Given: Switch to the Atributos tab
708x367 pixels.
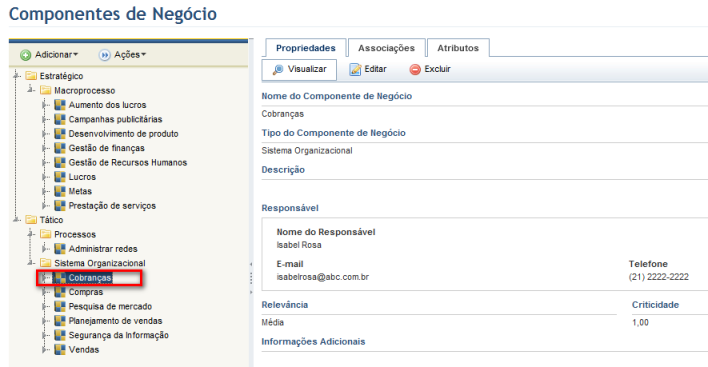Looking at the screenshot, I should click(x=458, y=48).
